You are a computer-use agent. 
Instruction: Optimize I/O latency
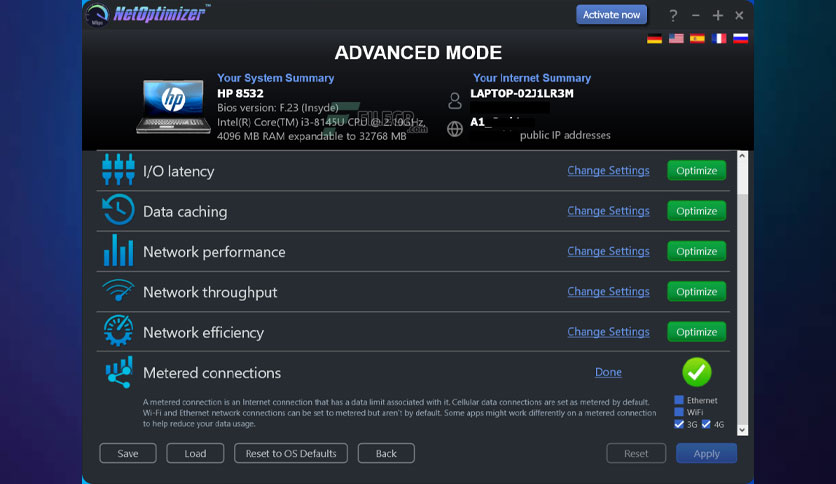pyautogui.click(x=696, y=171)
